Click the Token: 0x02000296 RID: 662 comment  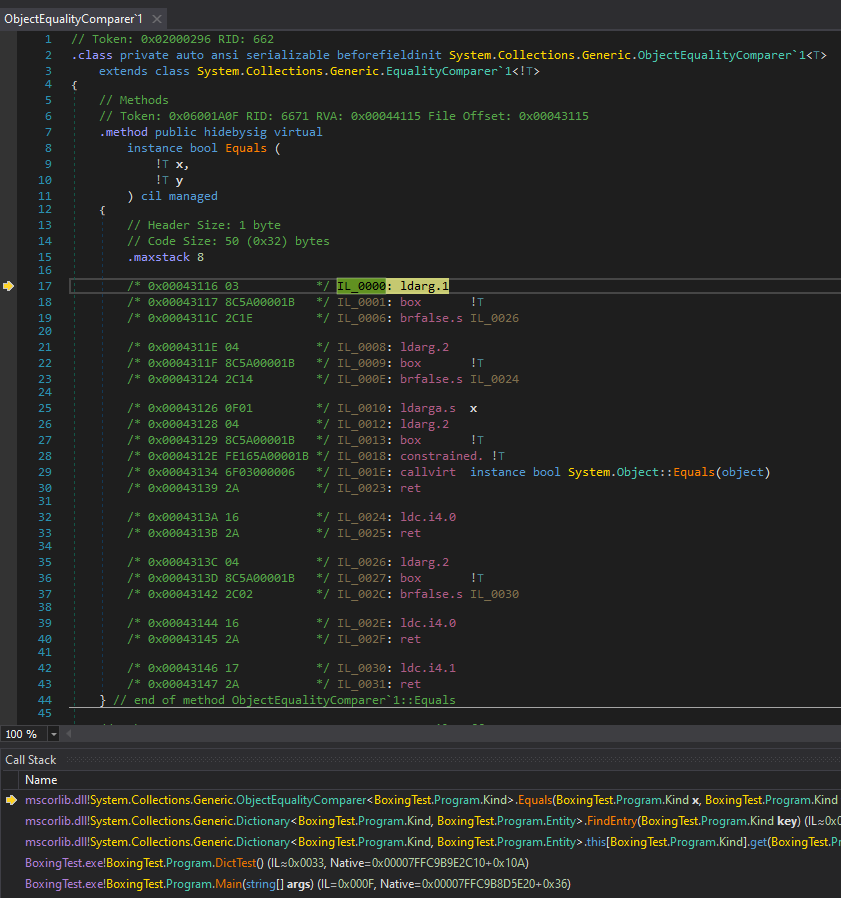point(172,39)
